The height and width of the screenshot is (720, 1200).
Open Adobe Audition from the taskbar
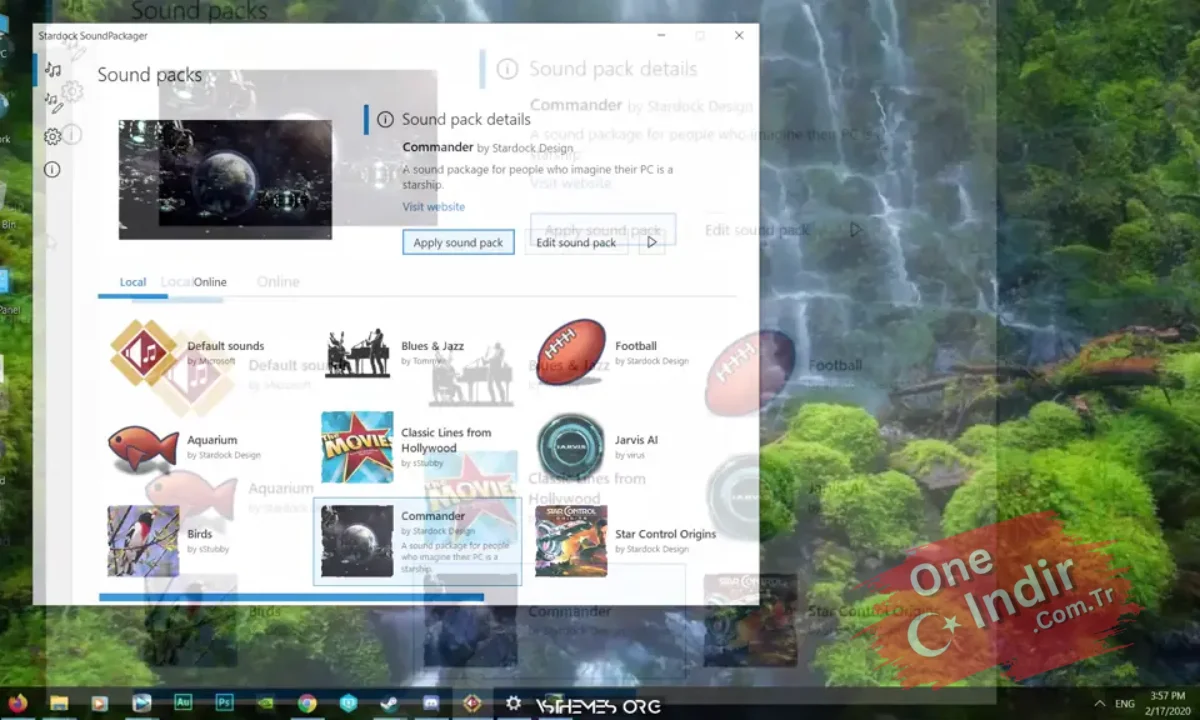[183, 703]
